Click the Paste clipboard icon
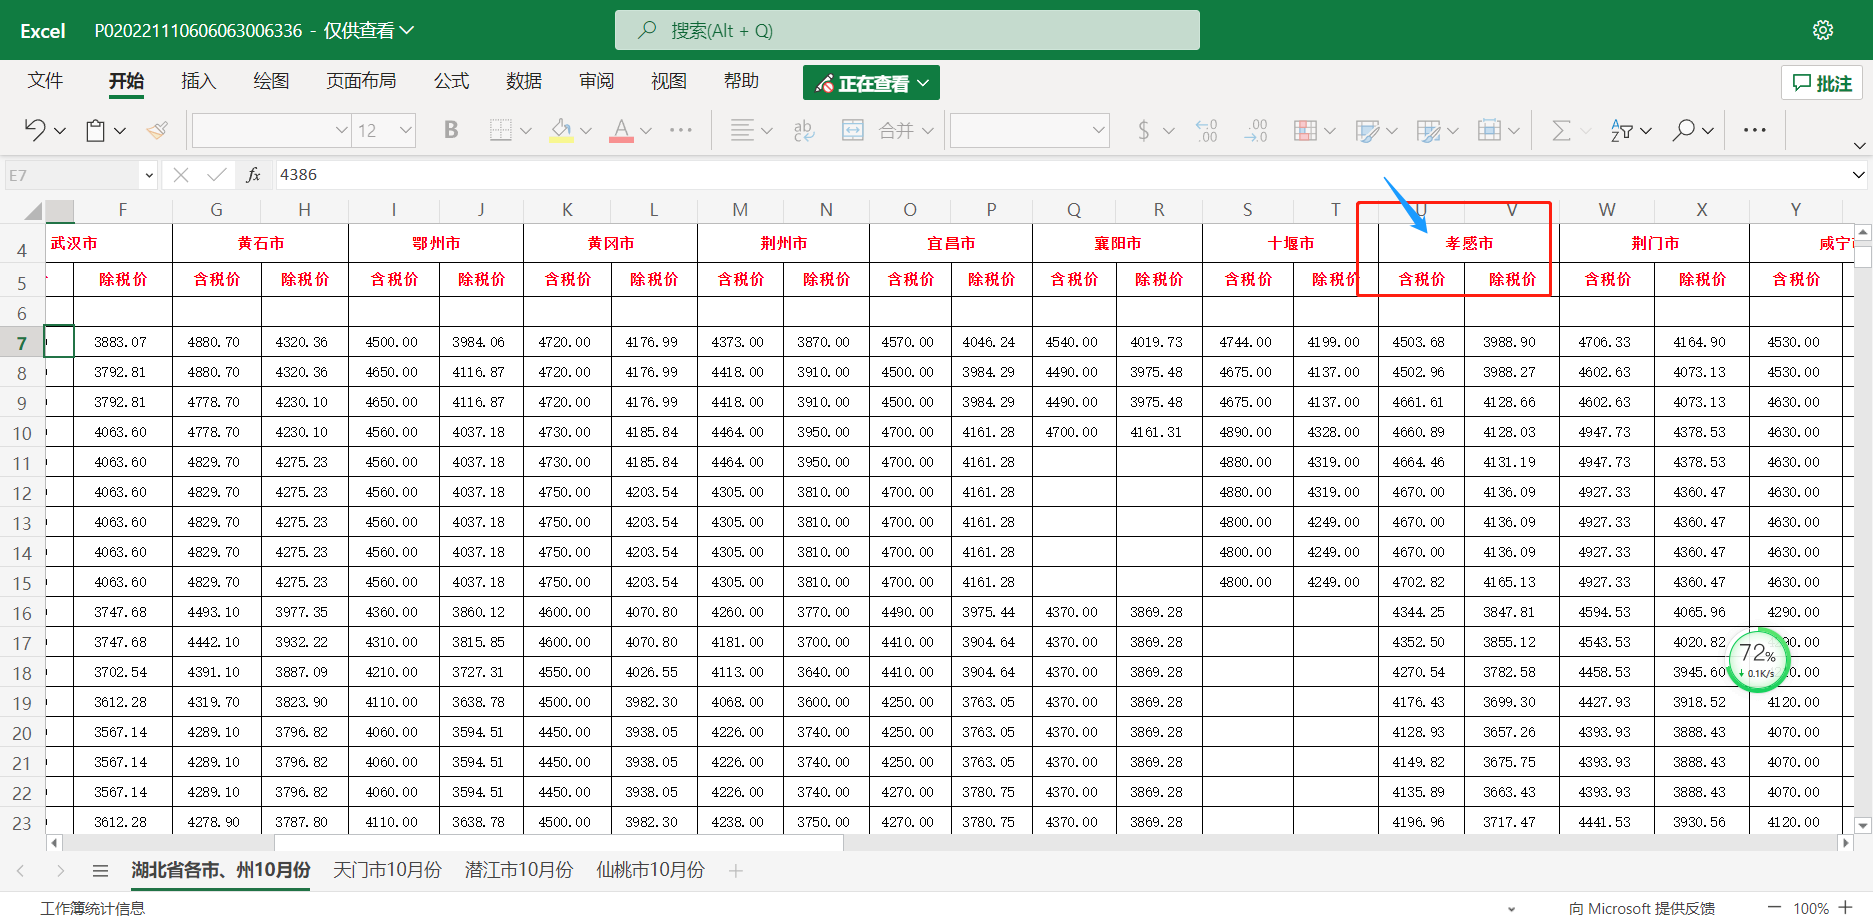This screenshot has height=920, width=1873. (x=96, y=130)
